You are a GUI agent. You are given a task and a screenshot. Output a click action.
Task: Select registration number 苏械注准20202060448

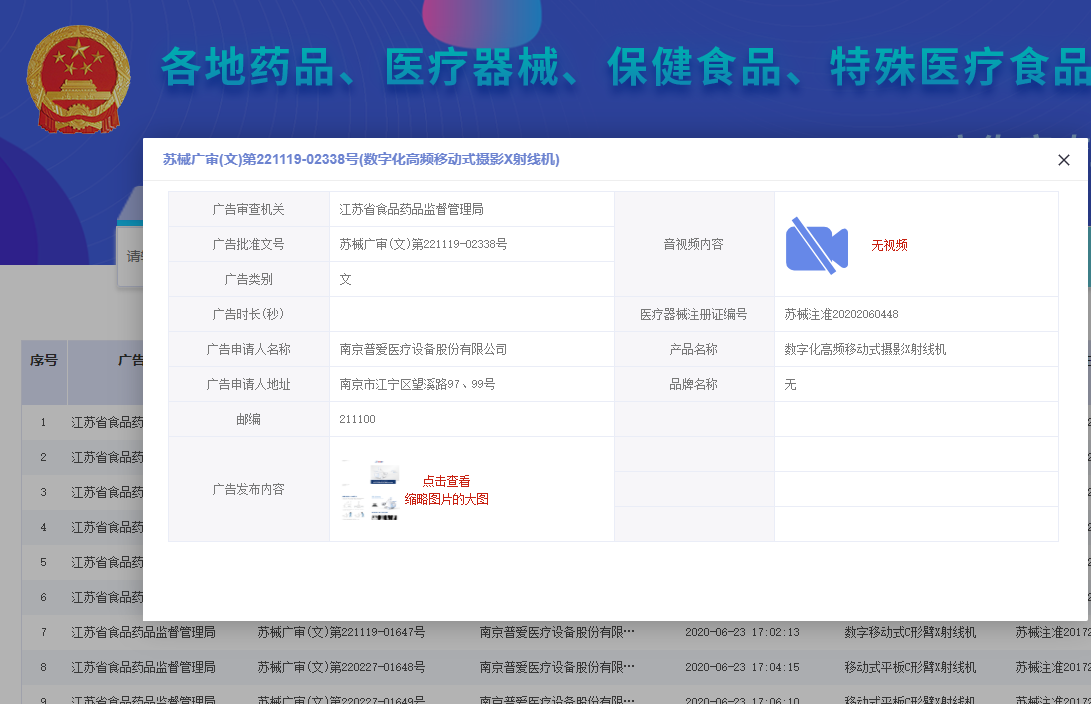coord(841,314)
